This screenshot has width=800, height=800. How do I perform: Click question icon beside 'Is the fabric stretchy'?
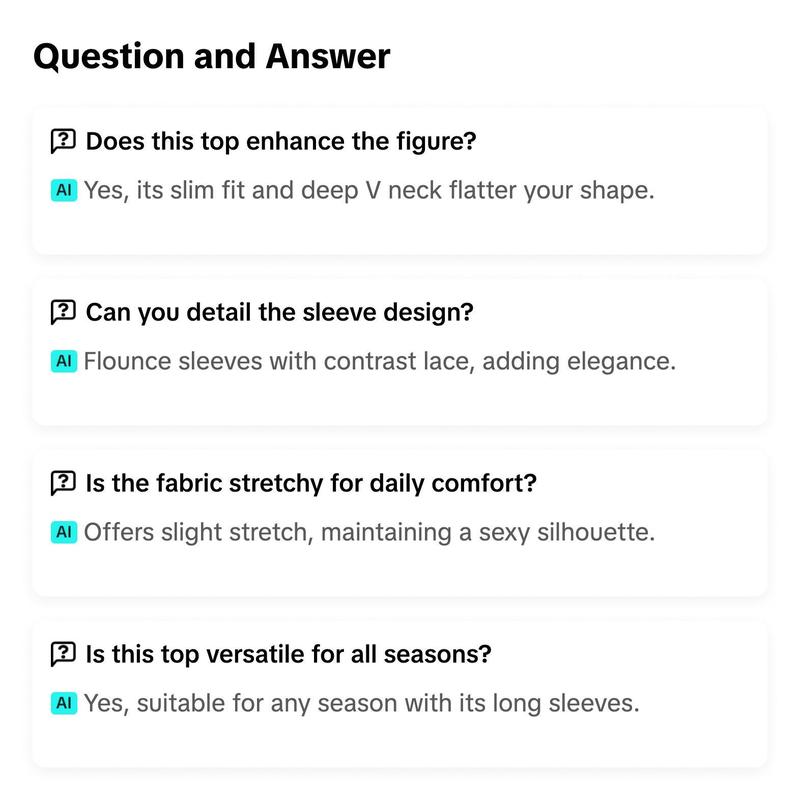(x=63, y=483)
